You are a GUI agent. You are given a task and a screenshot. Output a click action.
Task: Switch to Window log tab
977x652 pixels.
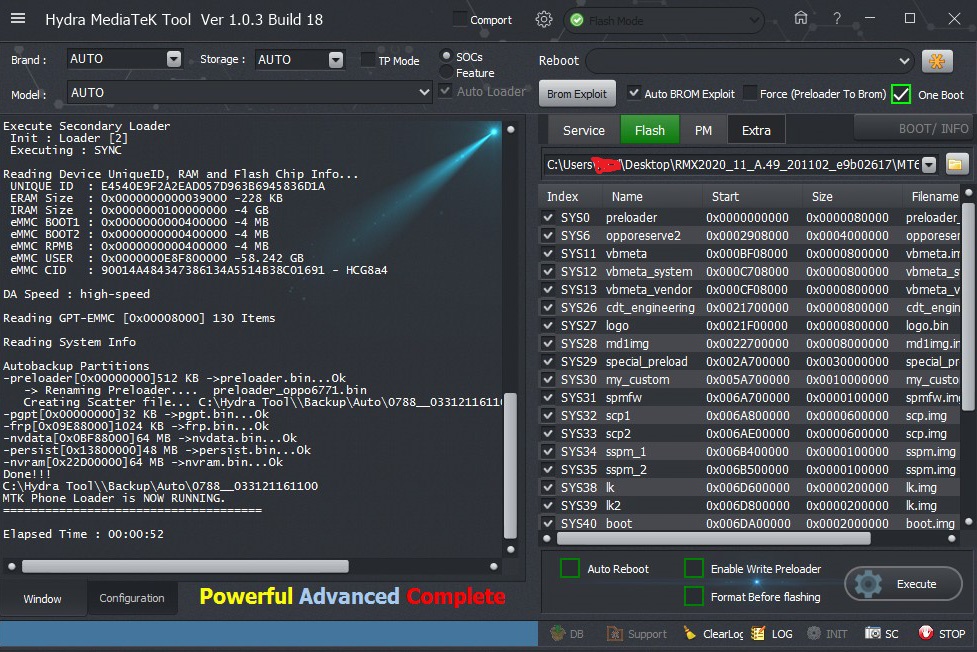point(42,598)
